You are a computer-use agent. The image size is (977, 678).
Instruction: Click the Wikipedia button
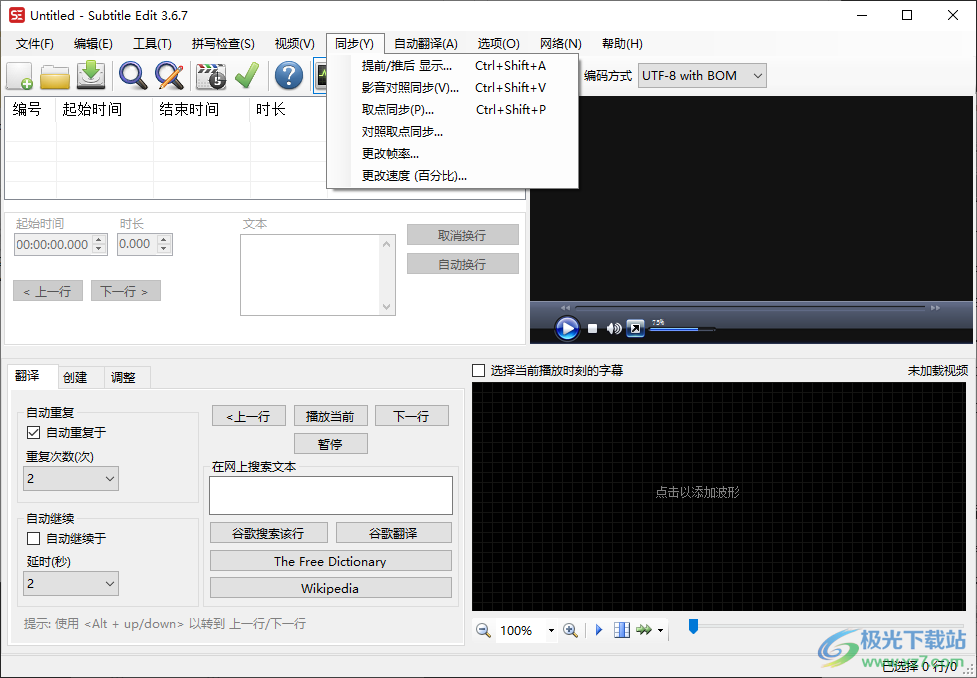(330, 588)
